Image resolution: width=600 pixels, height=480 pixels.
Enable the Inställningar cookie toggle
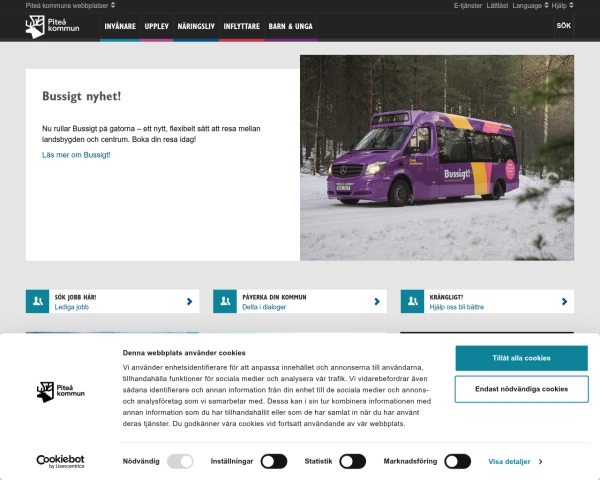point(274,461)
